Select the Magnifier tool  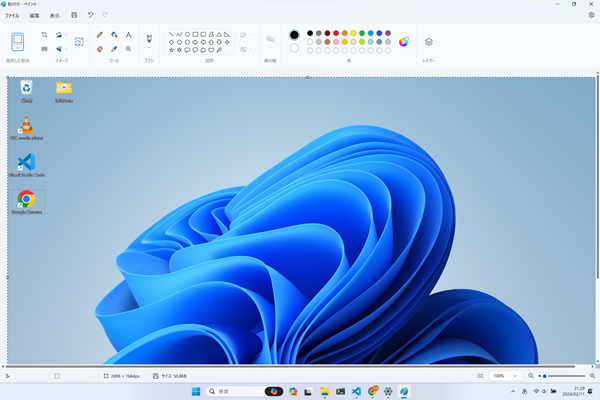129,49
